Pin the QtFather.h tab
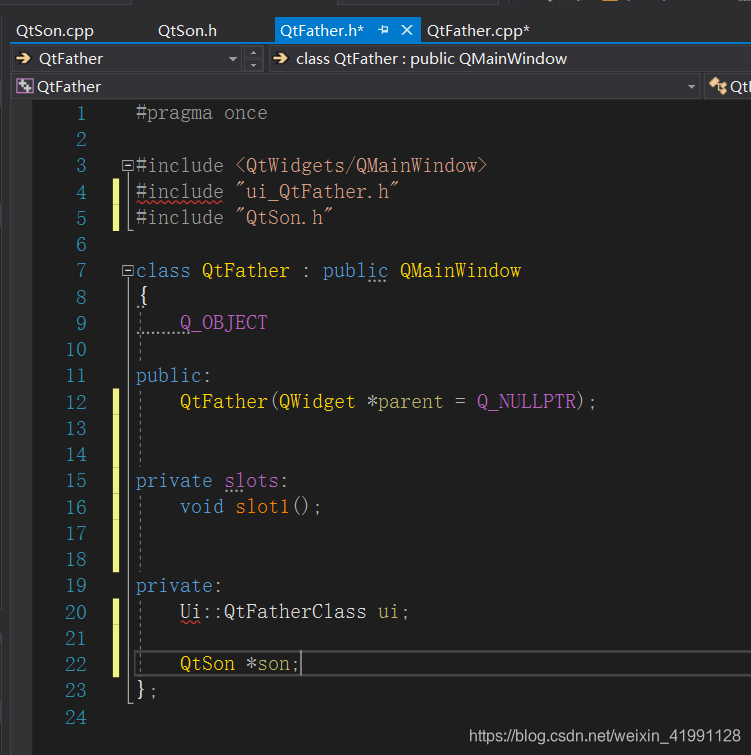The height and width of the screenshot is (755, 751). tap(383, 30)
